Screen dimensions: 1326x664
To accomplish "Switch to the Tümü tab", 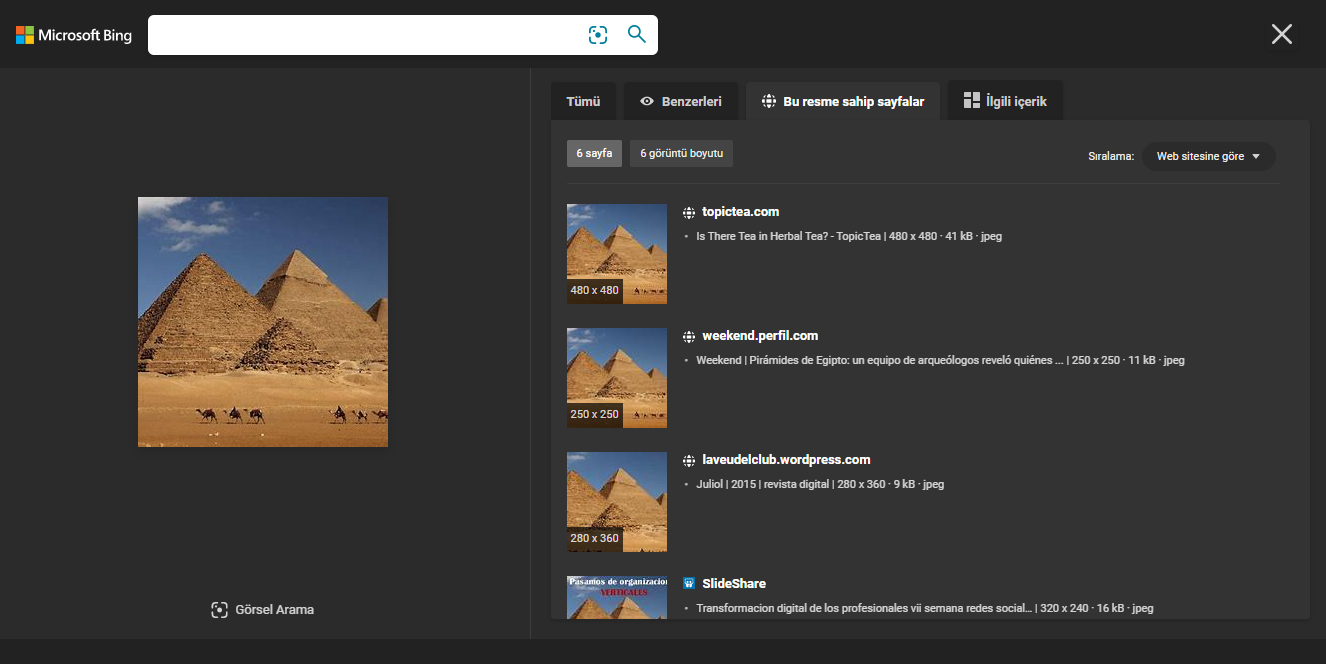I will (583, 101).
